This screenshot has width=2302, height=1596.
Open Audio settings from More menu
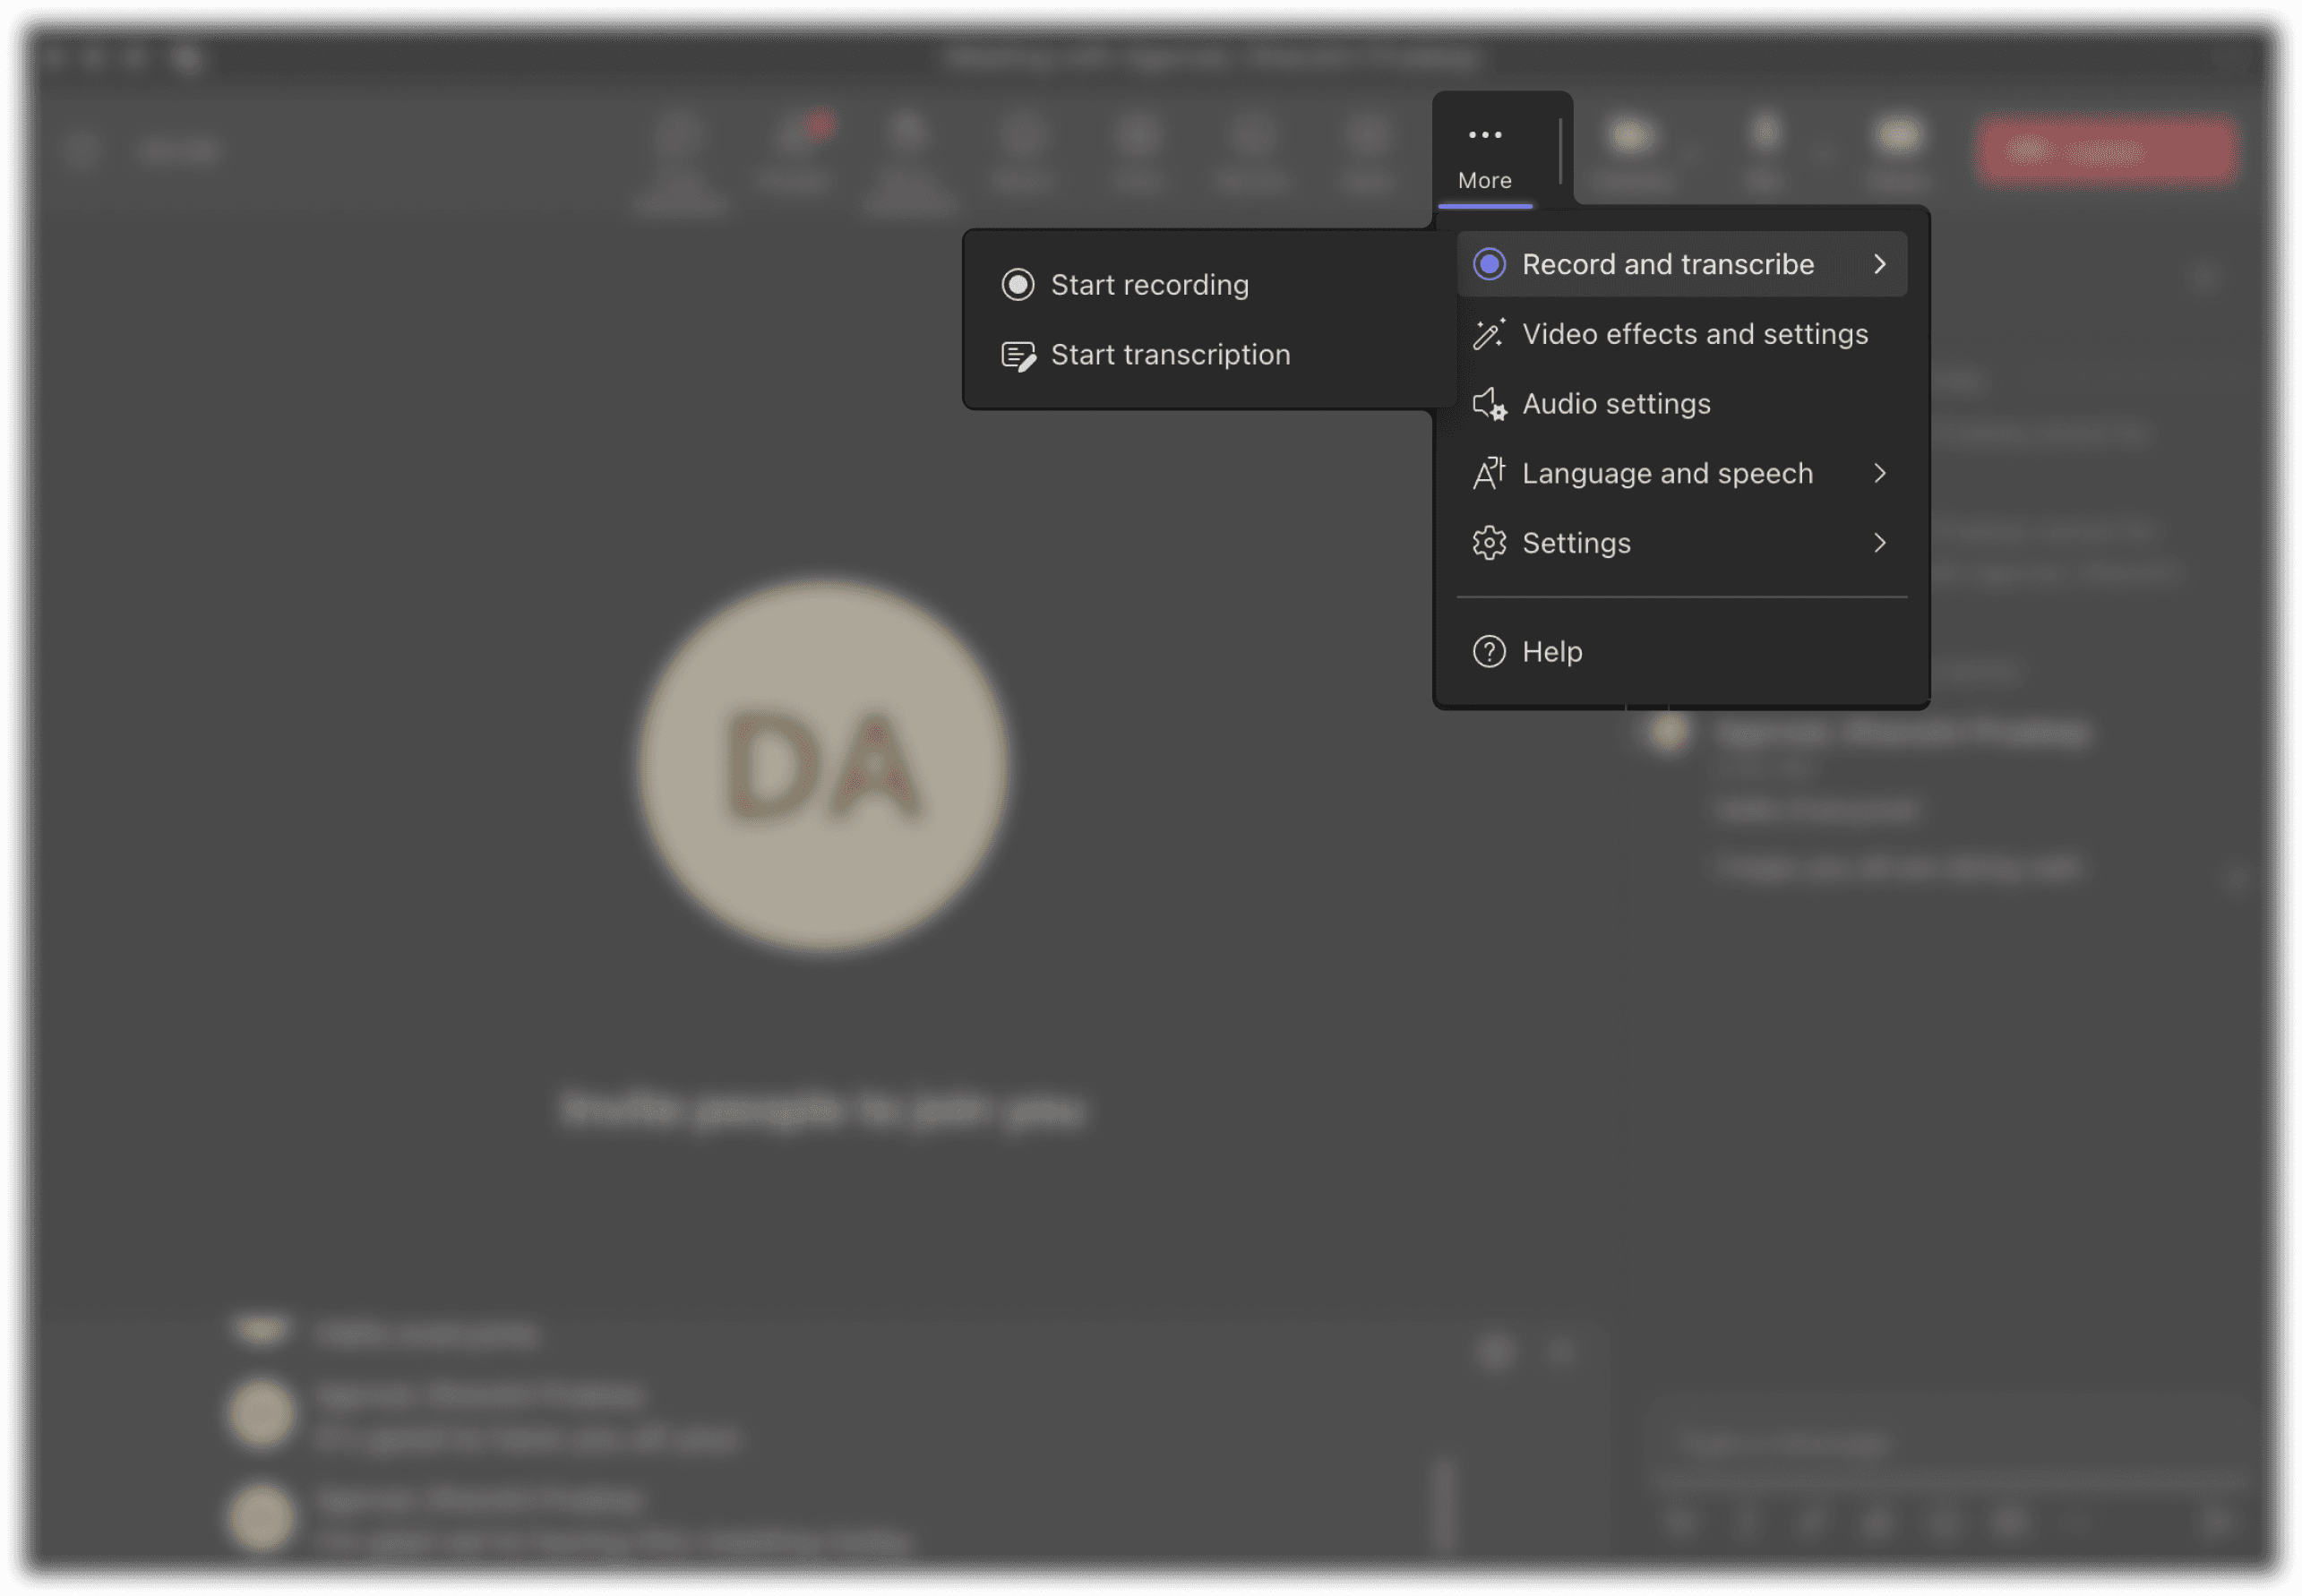tap(1615, 404)
